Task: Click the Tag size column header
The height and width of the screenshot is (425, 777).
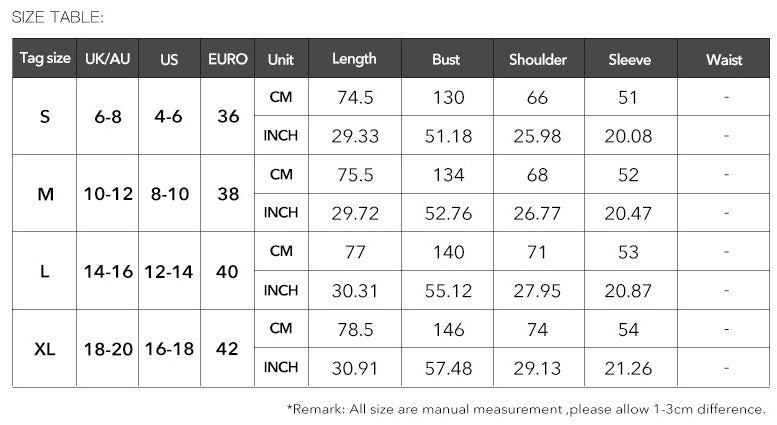Action: pos(45,58)
